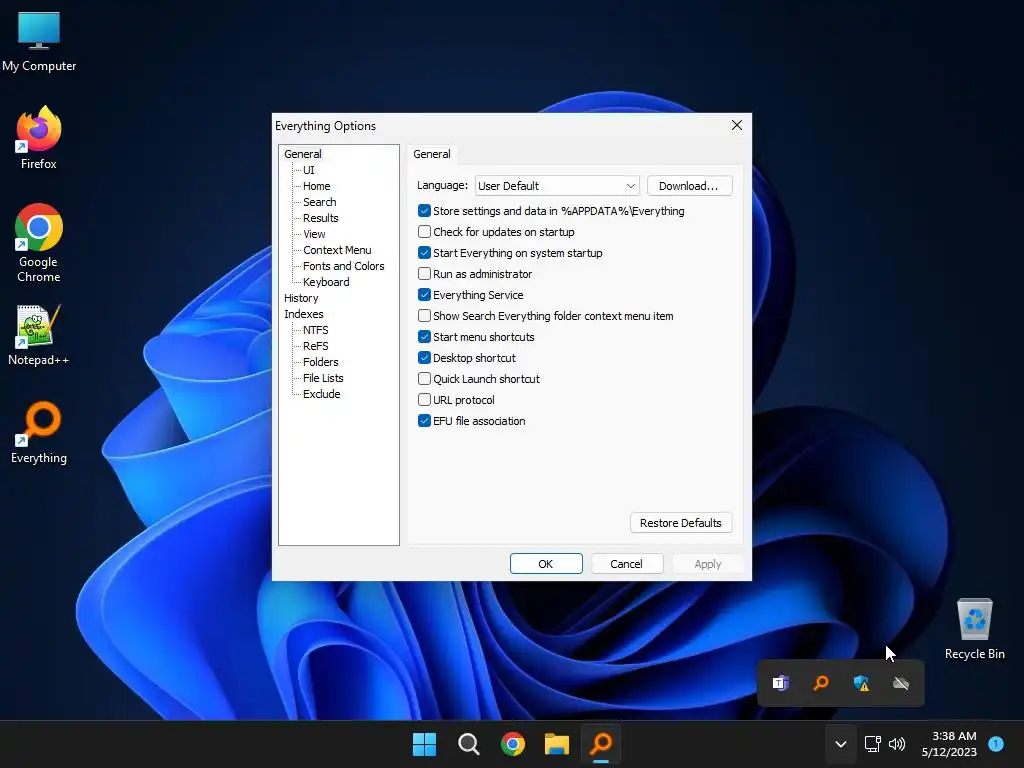Select Exclude in the options tree

click(x=321, y=394)
